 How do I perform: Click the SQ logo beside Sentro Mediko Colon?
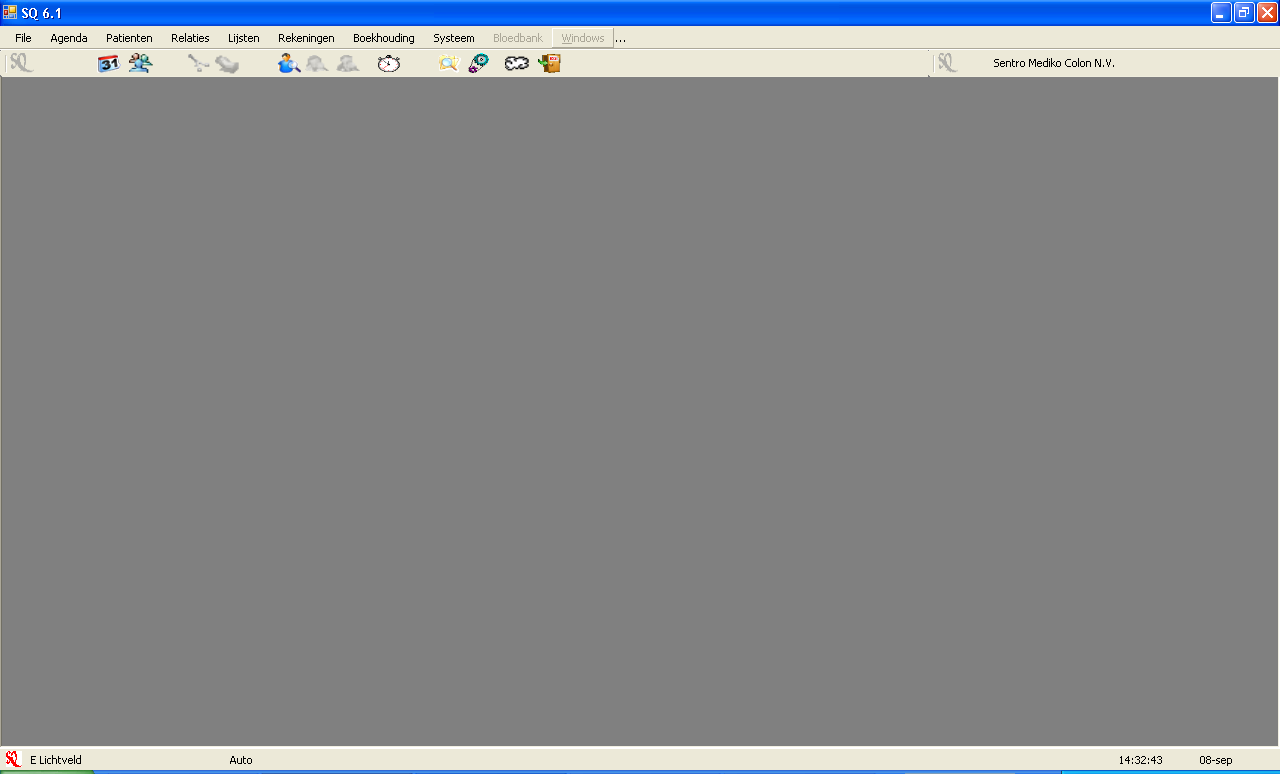point(947,64)
